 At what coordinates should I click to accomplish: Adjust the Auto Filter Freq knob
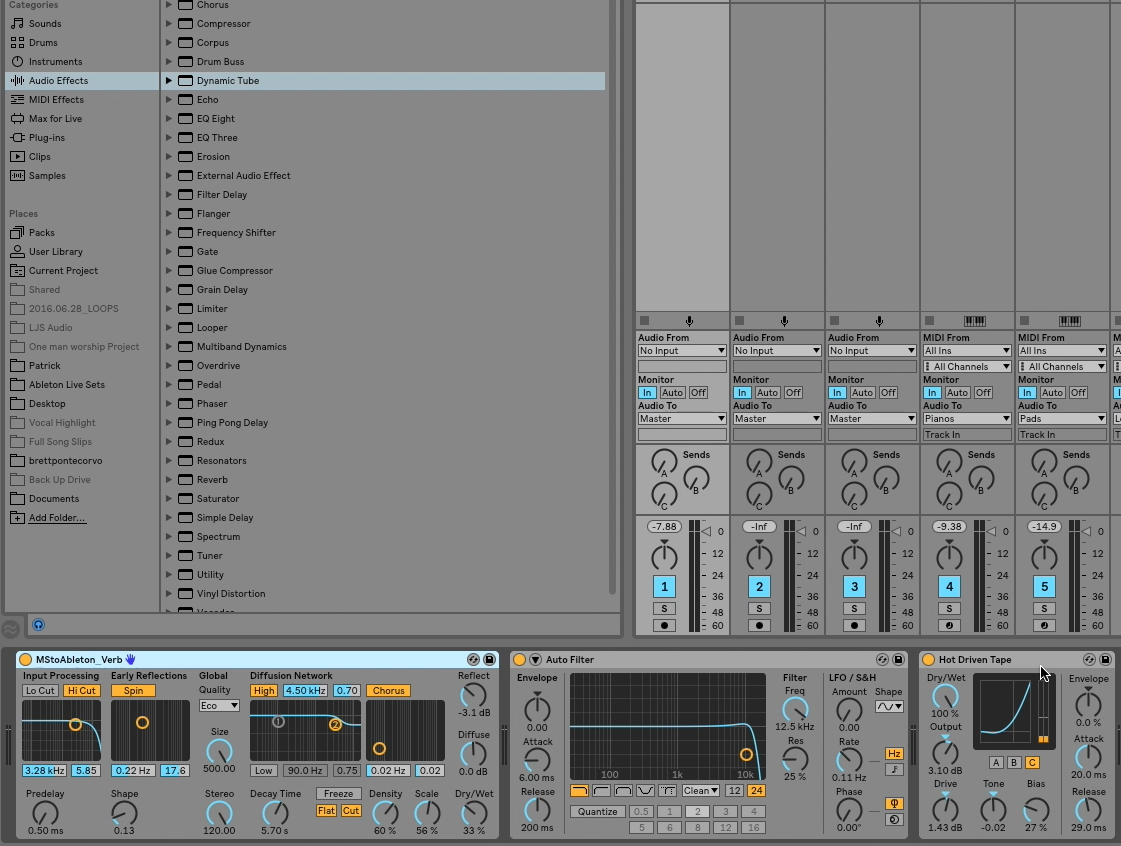(795, 709)
